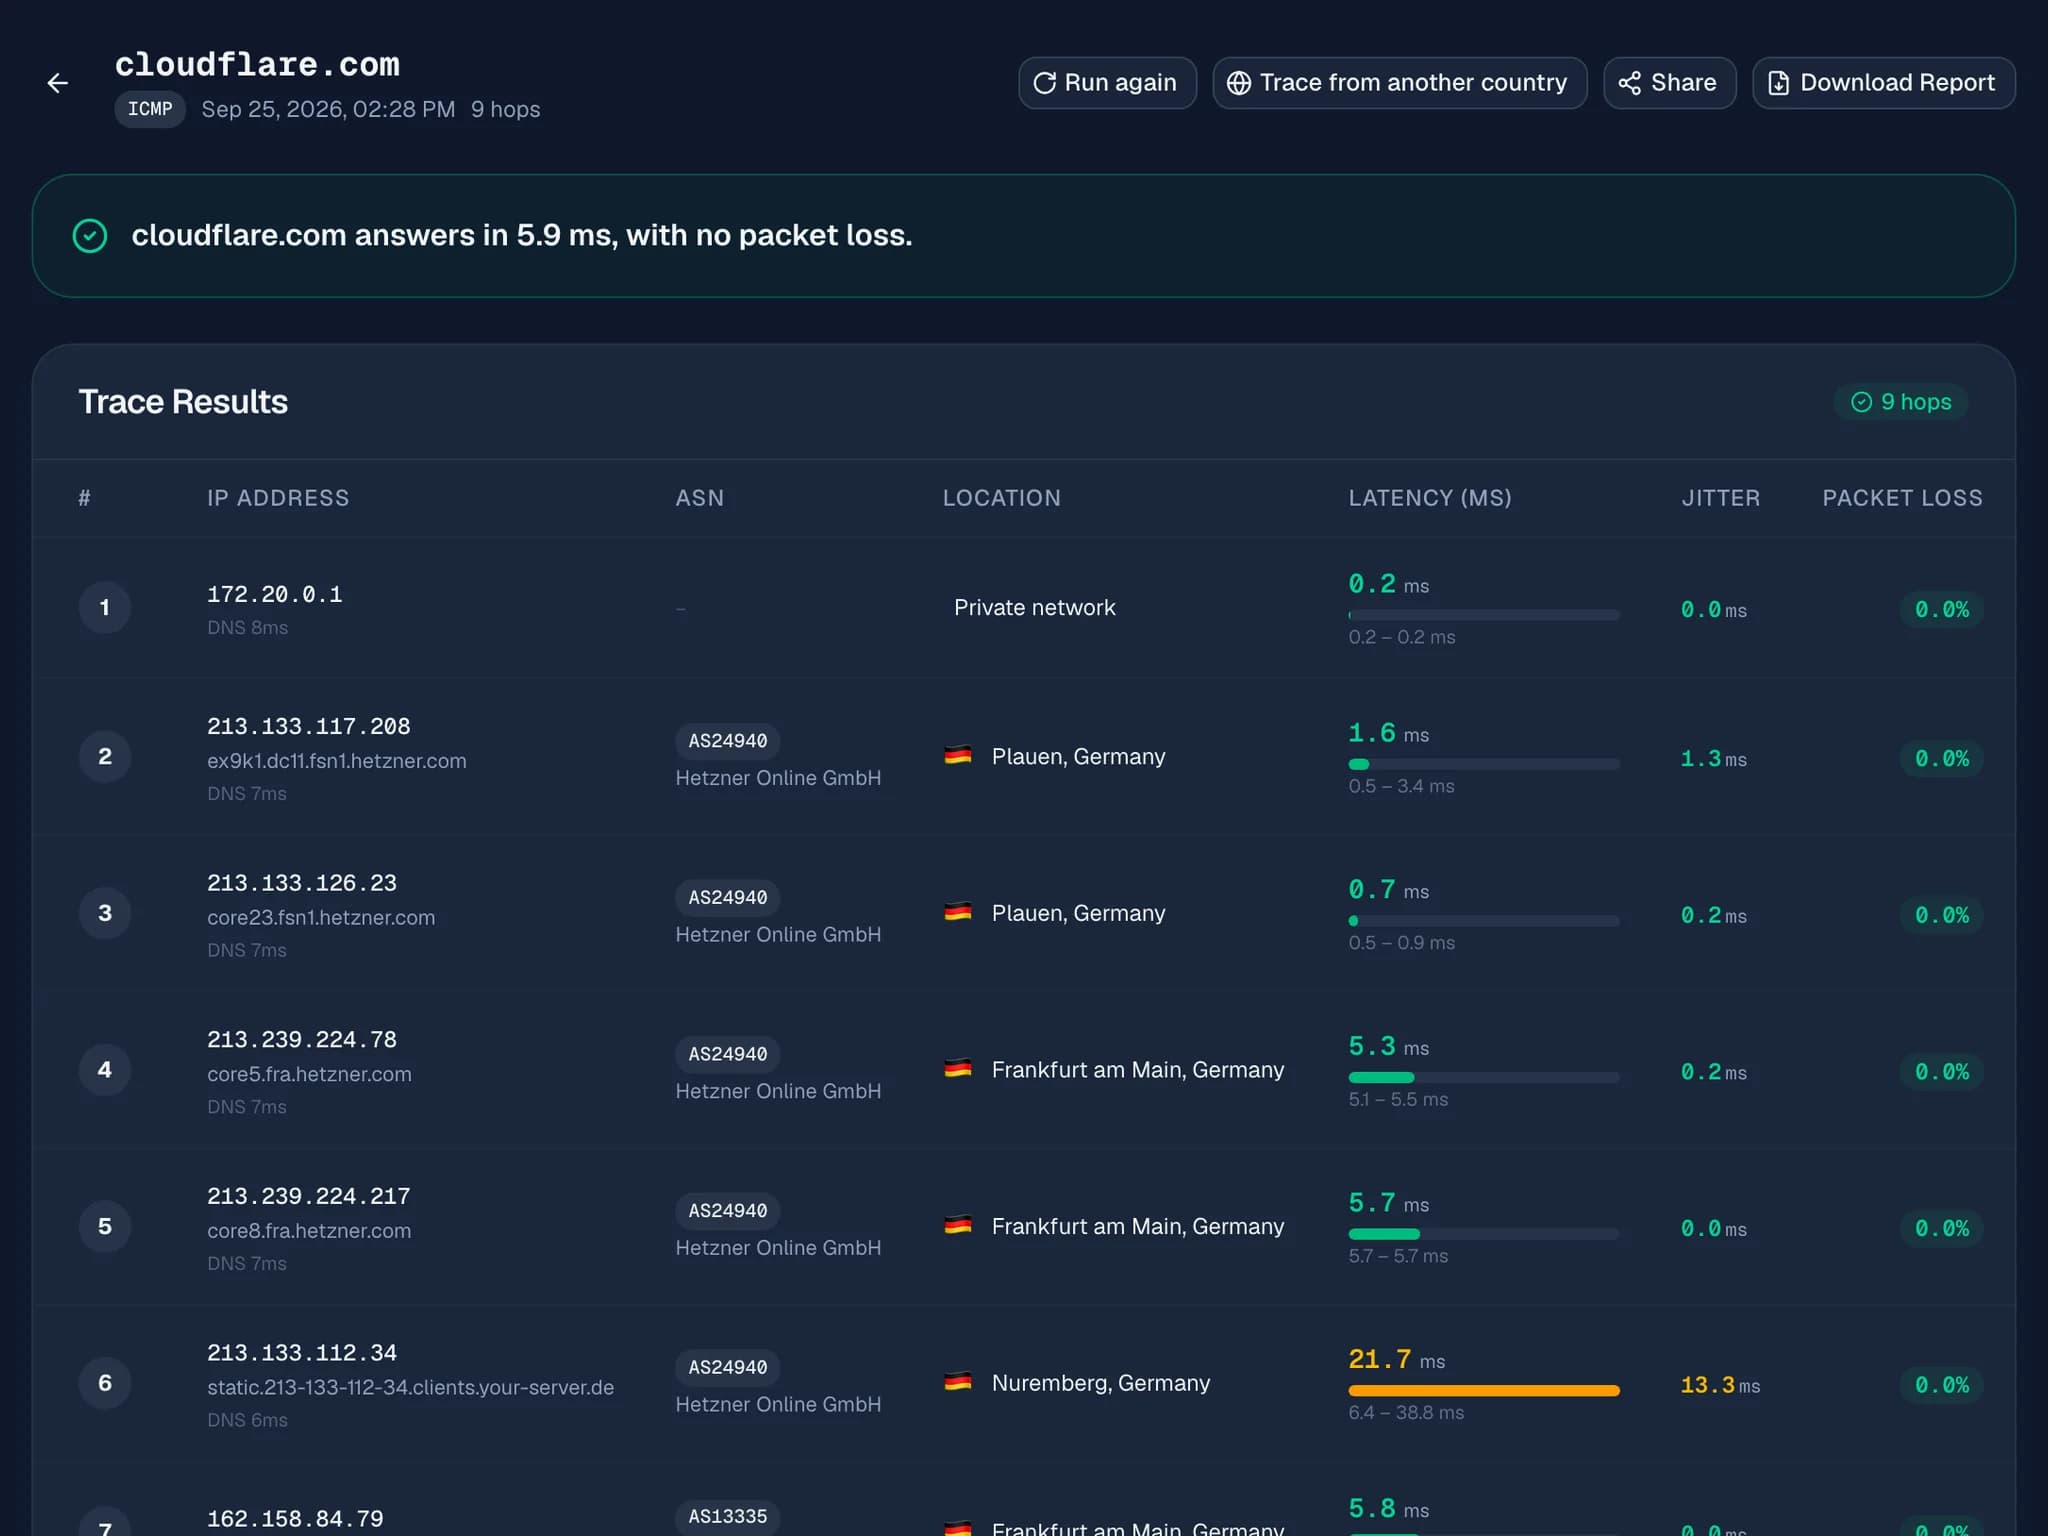Click German flag beside Nuremberg, Germany

coord(958,1382)
